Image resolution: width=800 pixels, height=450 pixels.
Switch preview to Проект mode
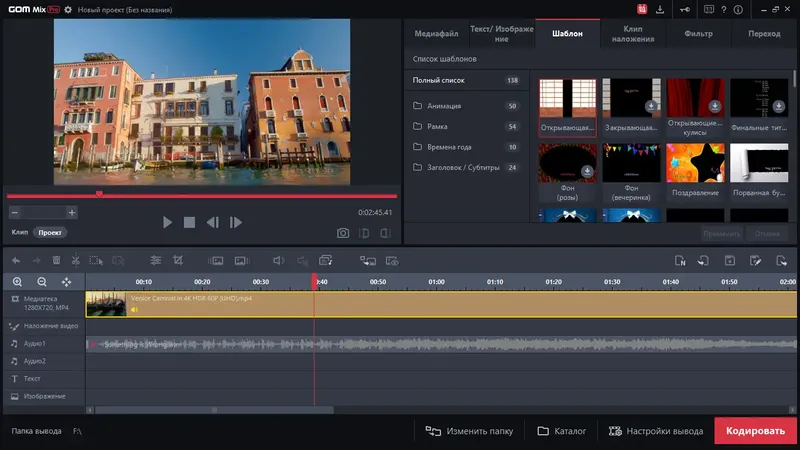(49, 232)
